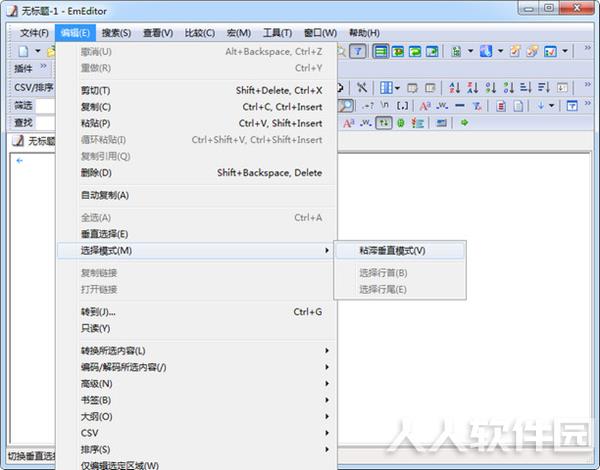Click the crossed tools icon in CSV toolbar
Image resolution: width=600 pixels, height=470 pixels.
tap(362, 88)
